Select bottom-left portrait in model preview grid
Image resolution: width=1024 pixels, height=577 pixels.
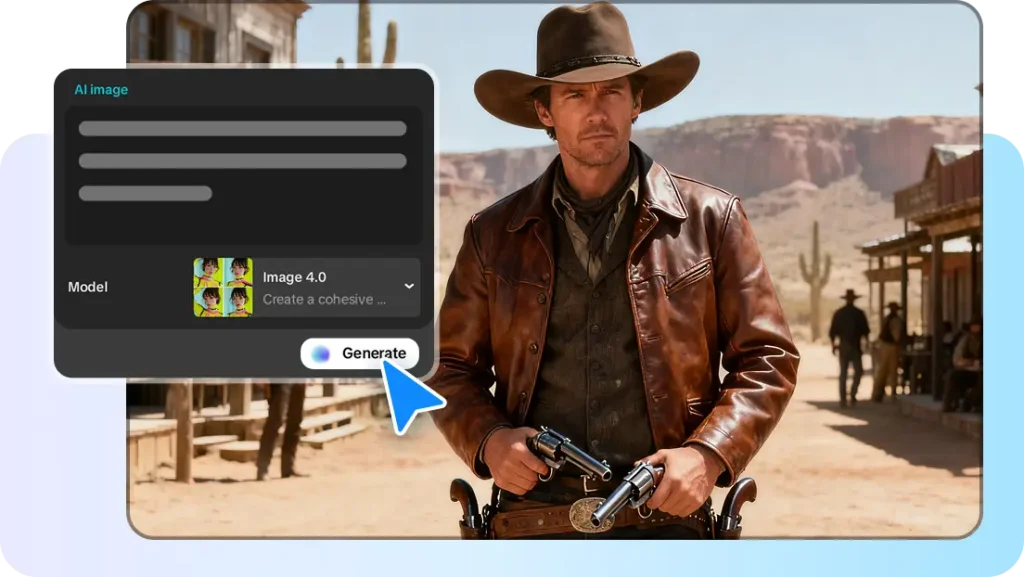(208, 302)
